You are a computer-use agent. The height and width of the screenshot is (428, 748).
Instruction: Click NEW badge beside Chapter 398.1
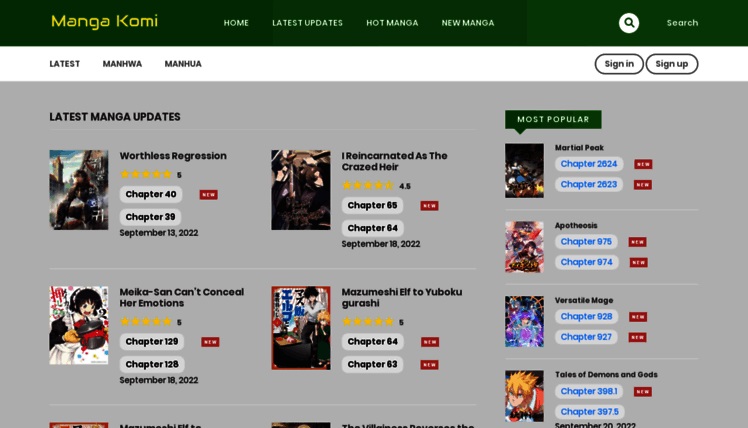click(643, 392)
